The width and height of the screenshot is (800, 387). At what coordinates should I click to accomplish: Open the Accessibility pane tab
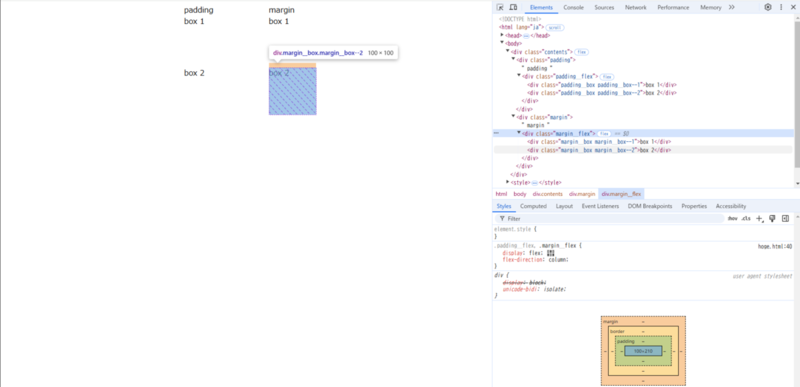coord(731,206)
